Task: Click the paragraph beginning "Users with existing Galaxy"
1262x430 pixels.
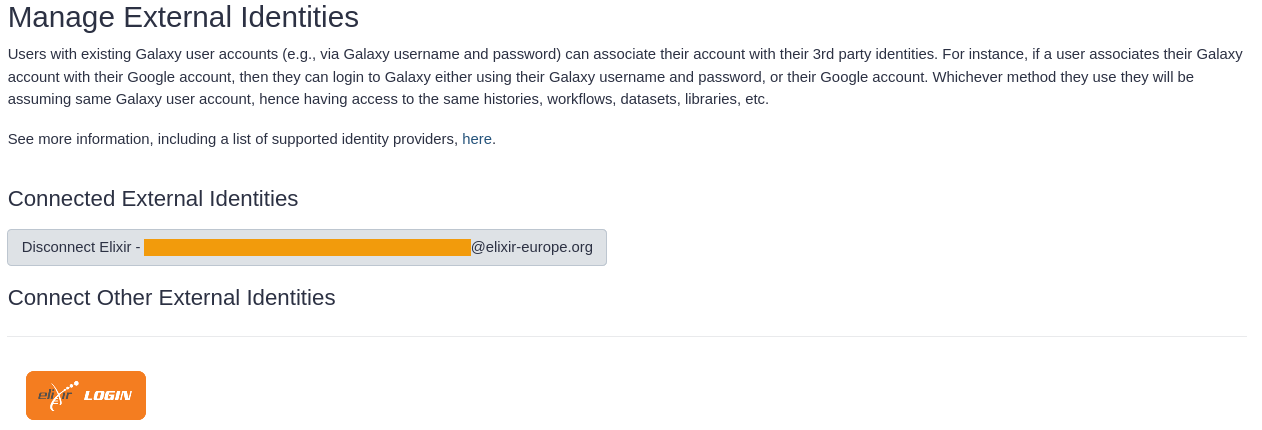Action: (626, 76)
